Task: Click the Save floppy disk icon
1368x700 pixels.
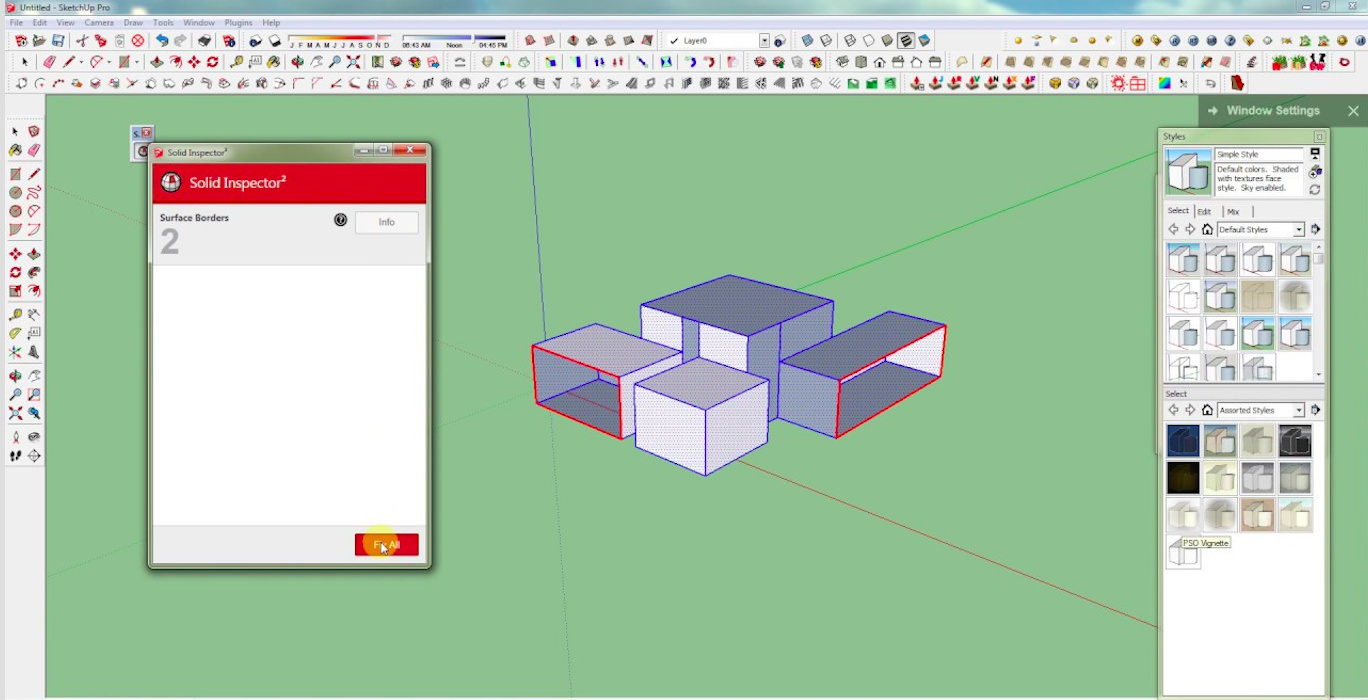Action: click(x=58, y=41)
